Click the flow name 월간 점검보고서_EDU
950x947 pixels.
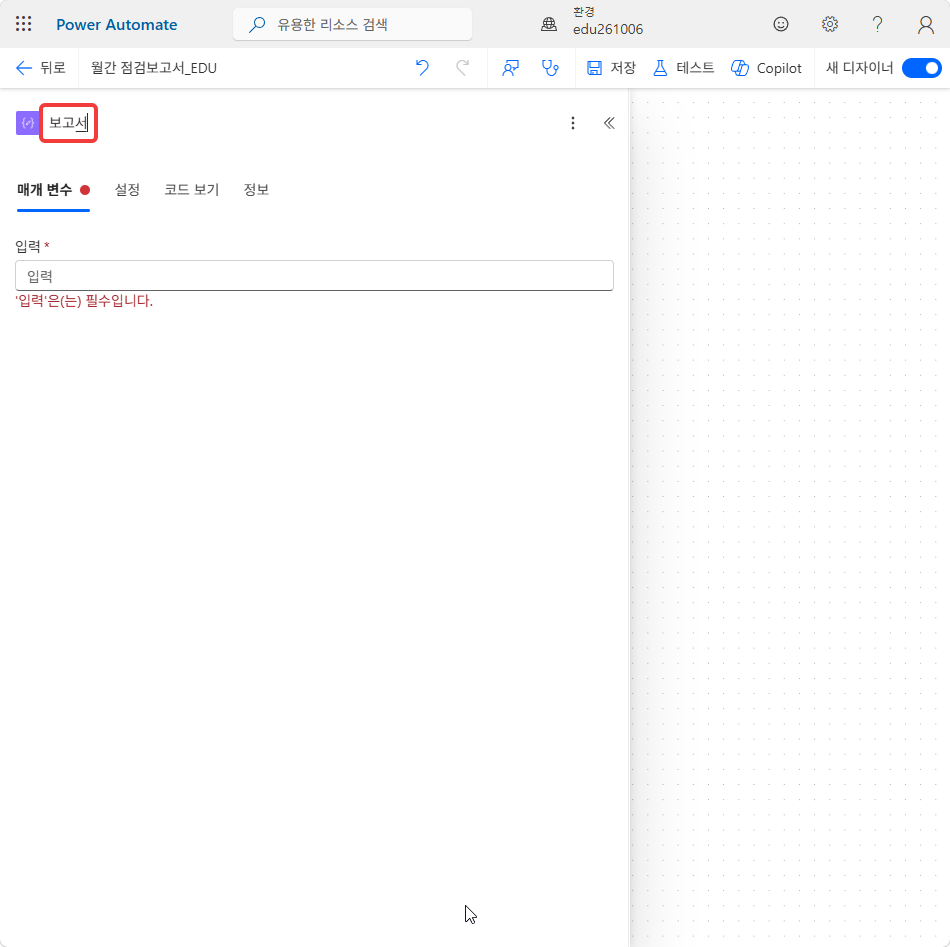point(154,68)
